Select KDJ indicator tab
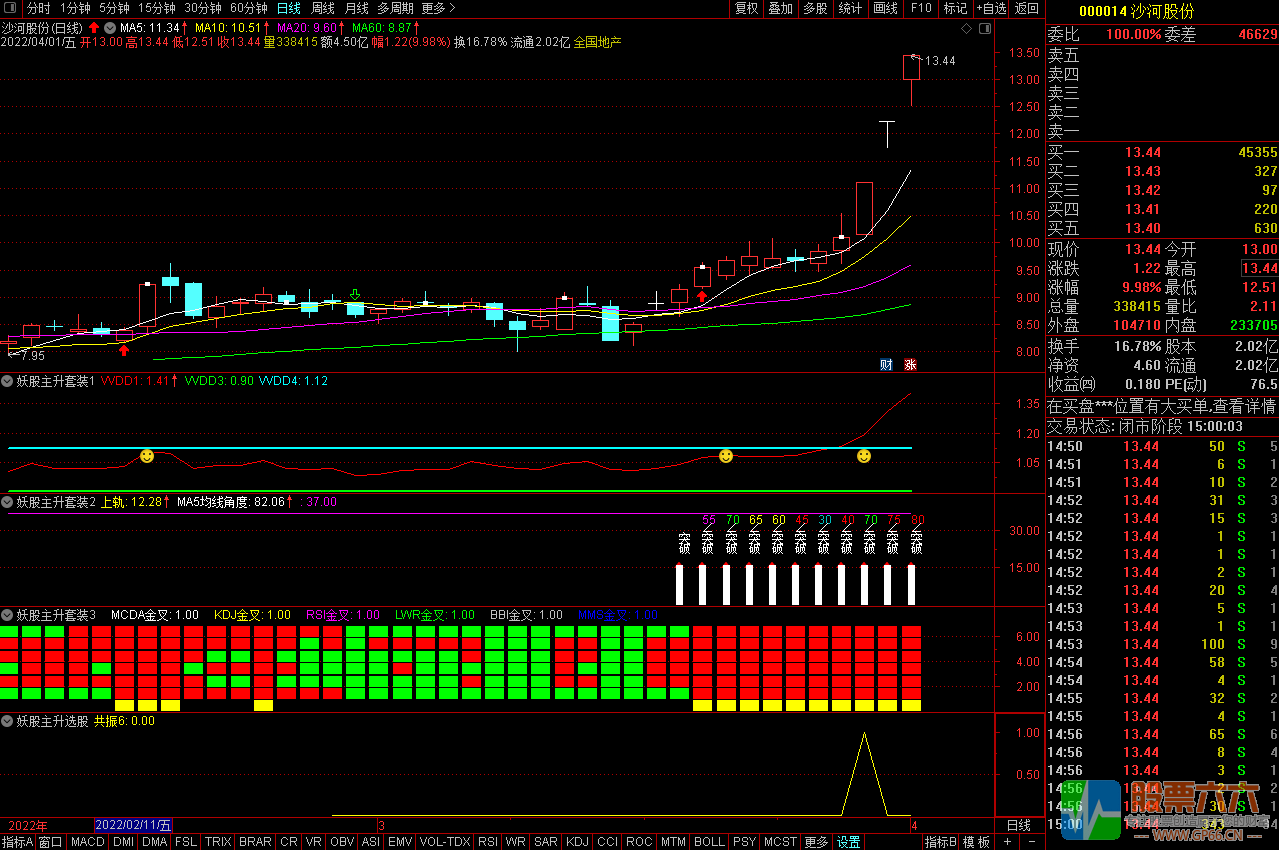The image size is (1279, 850). (x=578, y=842)
